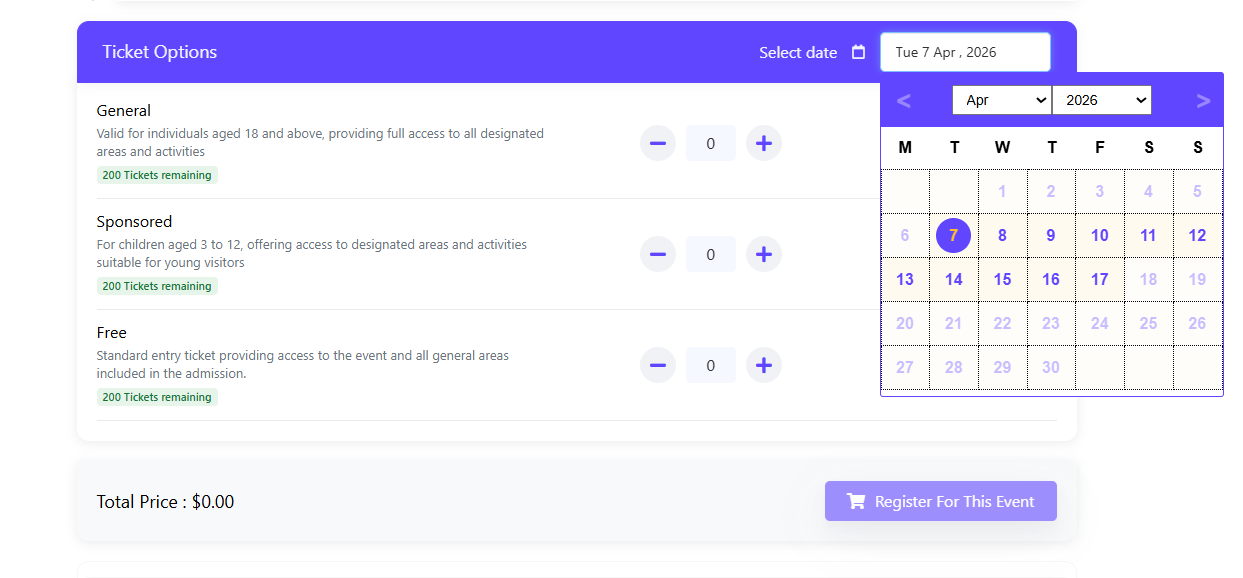Pick April 10 in the calendar

pos(1099,236)
